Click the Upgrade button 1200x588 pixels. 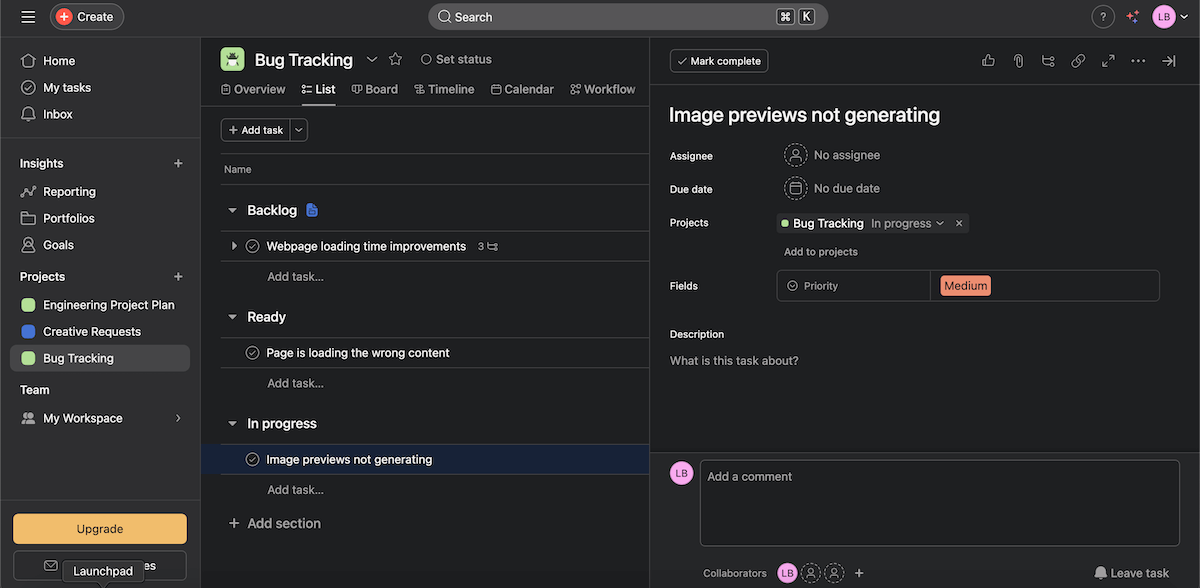(x=100, y=529)
